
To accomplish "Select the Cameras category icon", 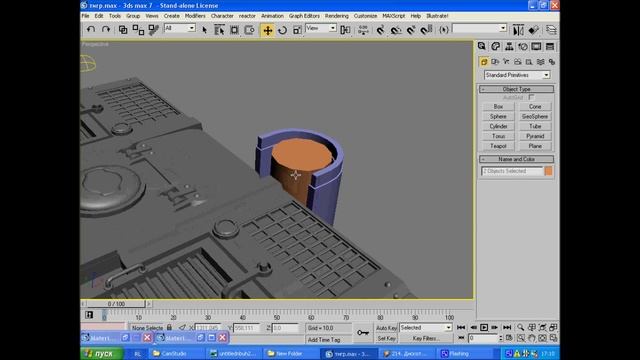I will (x=518, y=62).
